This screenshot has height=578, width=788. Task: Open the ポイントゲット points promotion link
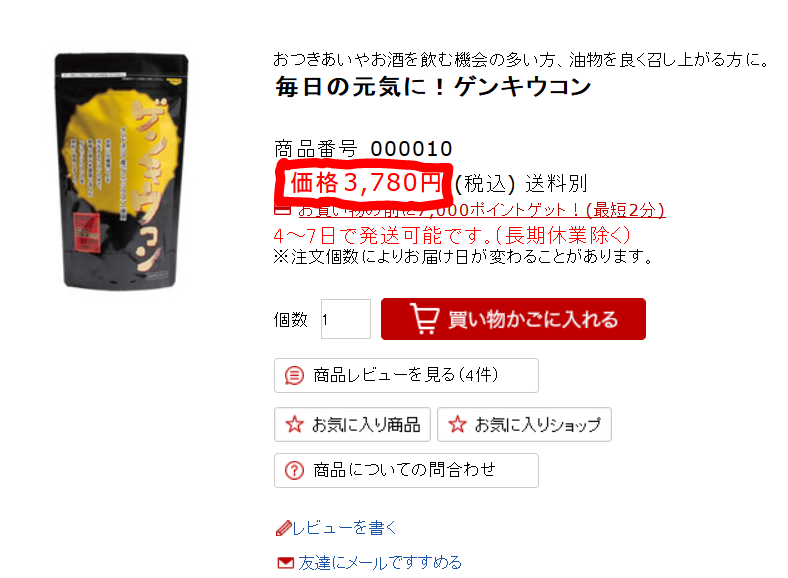(481, 210)
